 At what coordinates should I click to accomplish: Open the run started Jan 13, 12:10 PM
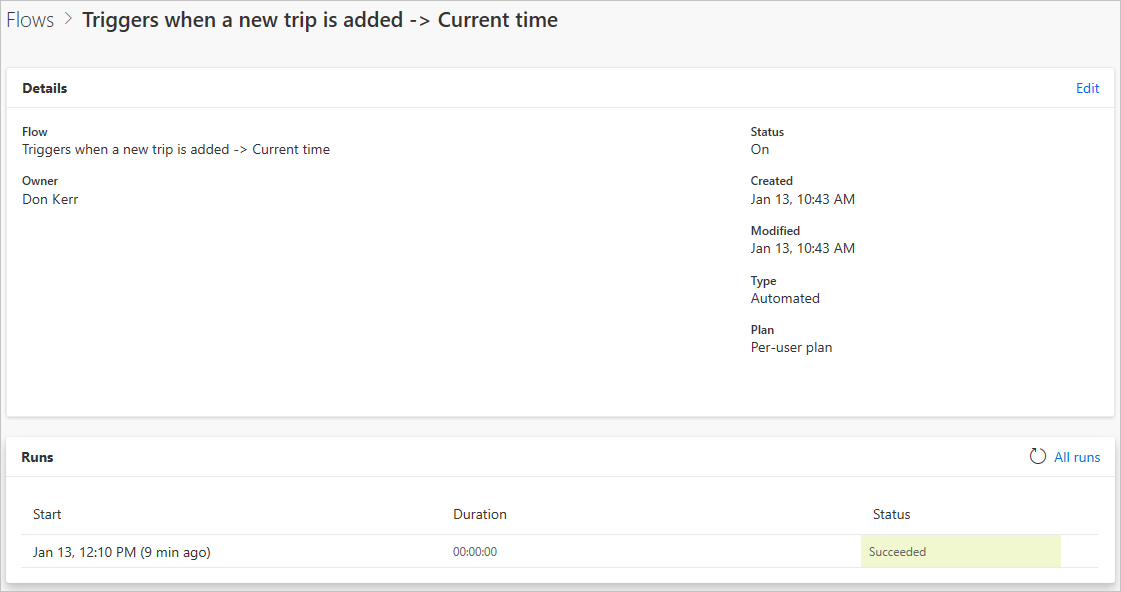[x=122, y=552]
